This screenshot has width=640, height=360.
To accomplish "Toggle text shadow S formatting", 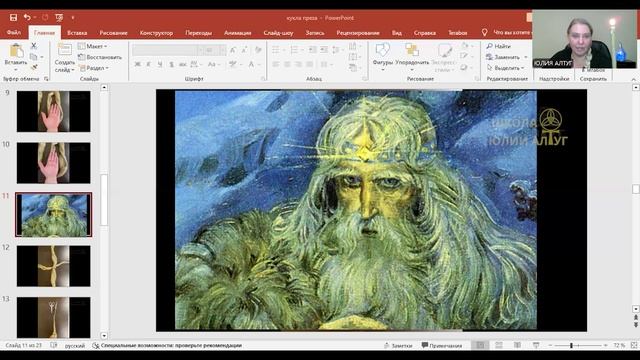I will point(171,64).
